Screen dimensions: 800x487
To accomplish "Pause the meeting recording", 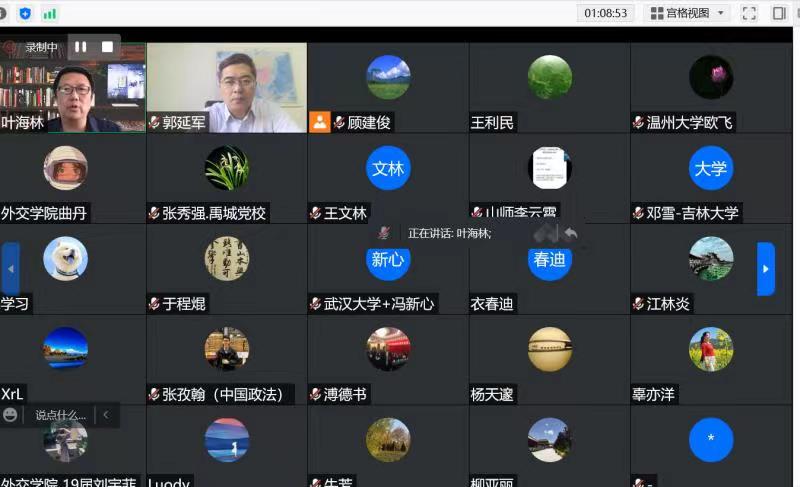I will click(81, 47).
